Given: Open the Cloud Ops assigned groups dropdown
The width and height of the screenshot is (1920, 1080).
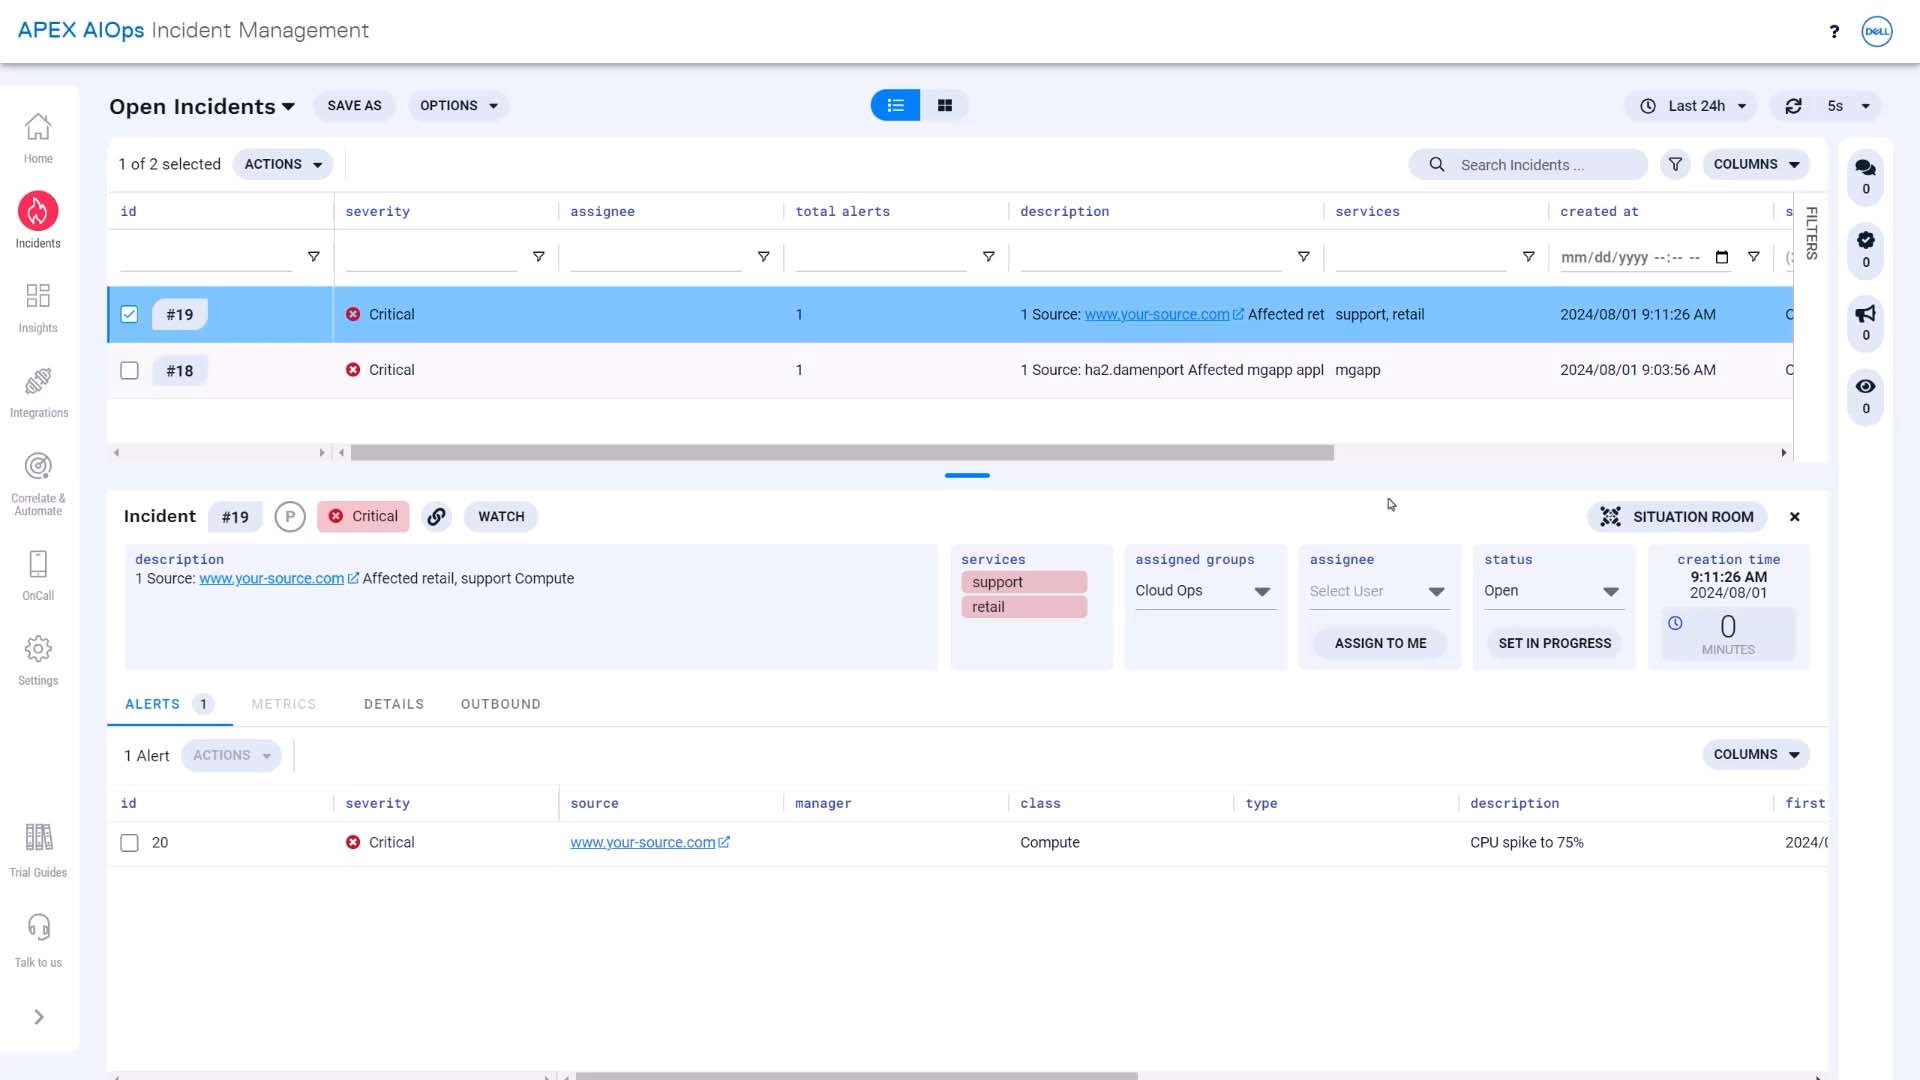Looking at the screenshot, I should click(x=1204, y=591).
